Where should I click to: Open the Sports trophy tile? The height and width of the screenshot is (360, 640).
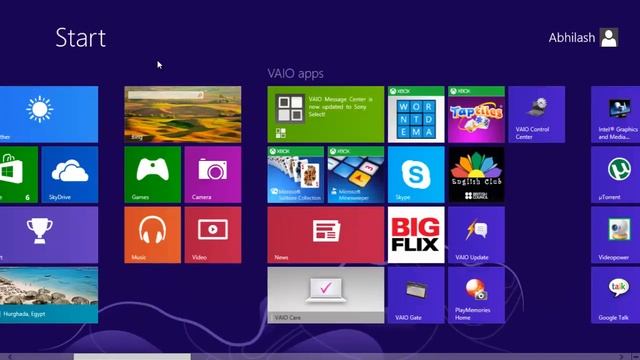[x=49, y=235]
